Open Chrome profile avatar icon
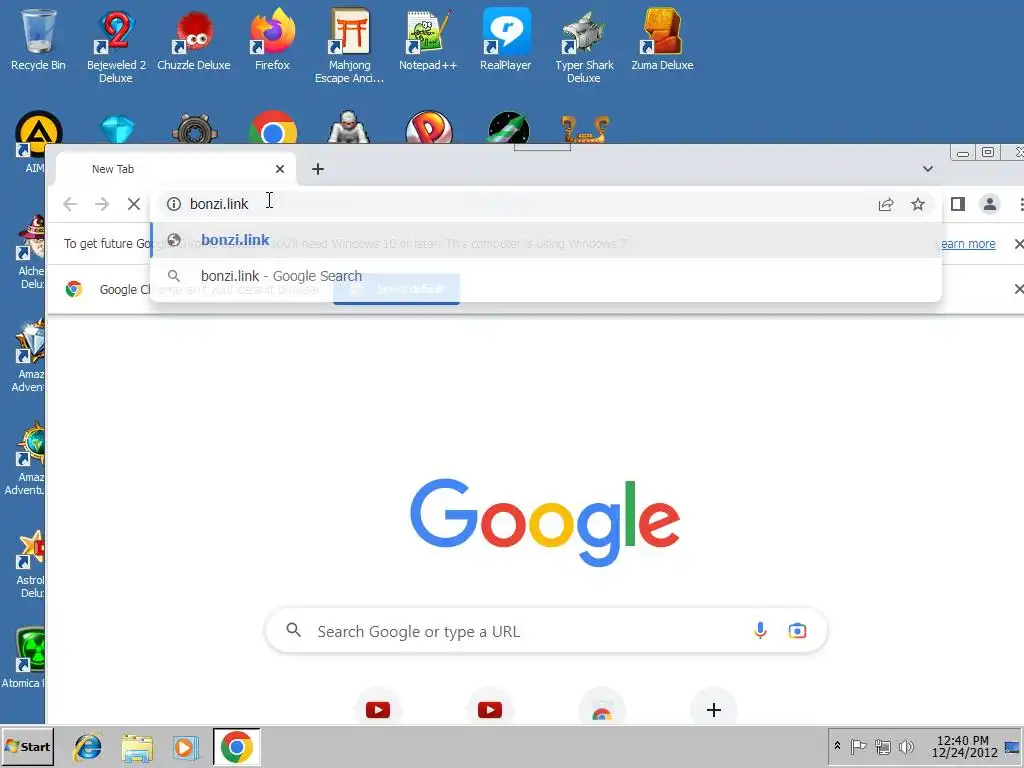Screen dimensions: 1024x768 point(990,204)
